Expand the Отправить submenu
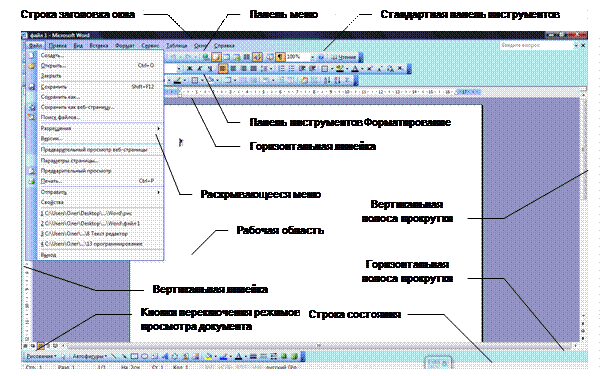 96,192
